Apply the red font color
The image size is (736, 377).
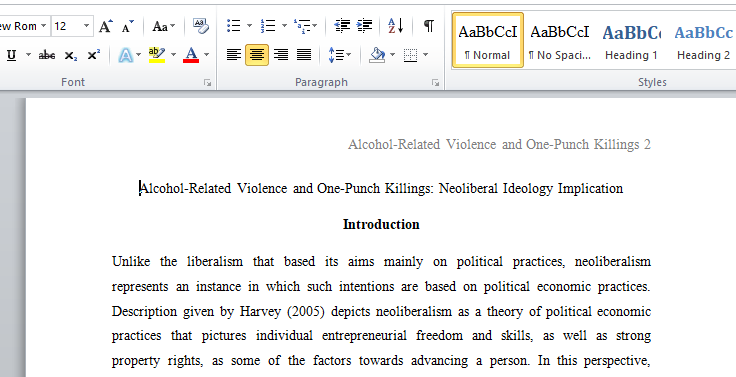coord(191,55)
